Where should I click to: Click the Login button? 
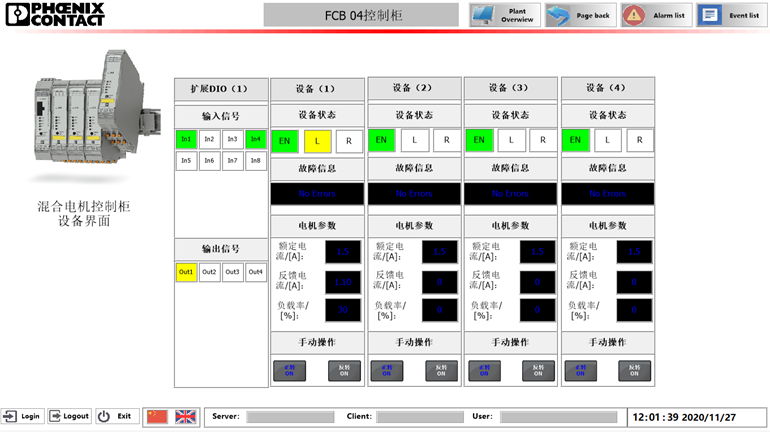click(x=23, y=416)
